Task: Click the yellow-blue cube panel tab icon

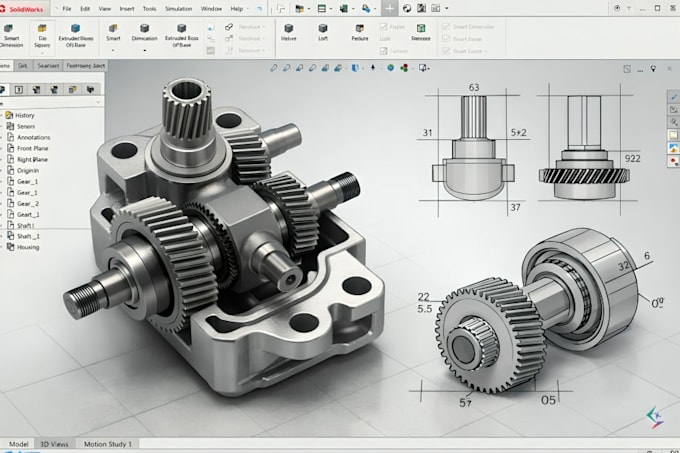Action: click(72, 90)
